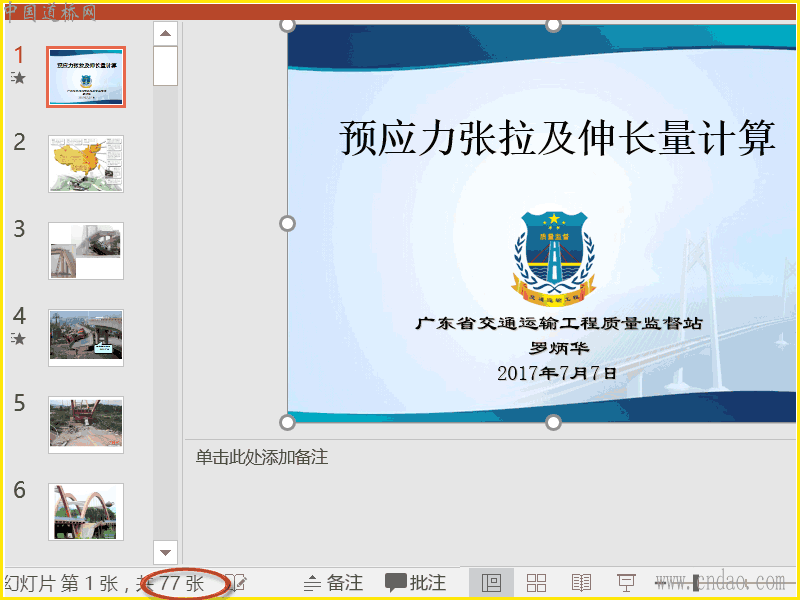This screenshot has height=600, width=800.
Task: Click slide number 3 label
Action: point(19,229)
